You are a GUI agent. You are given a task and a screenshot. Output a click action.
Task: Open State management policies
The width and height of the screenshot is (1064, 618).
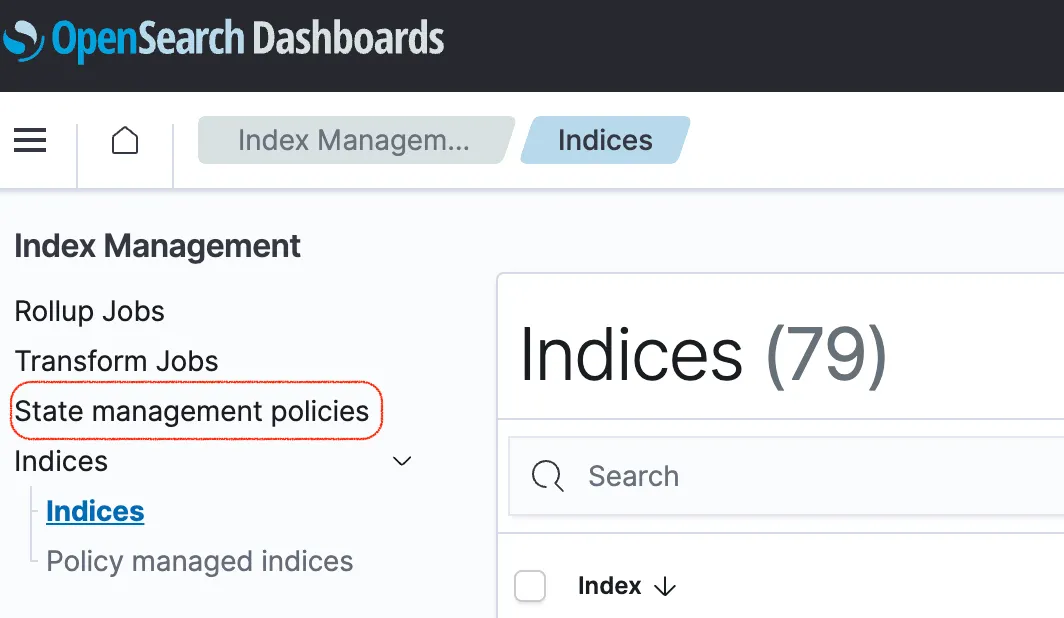[x=192, y=411]
